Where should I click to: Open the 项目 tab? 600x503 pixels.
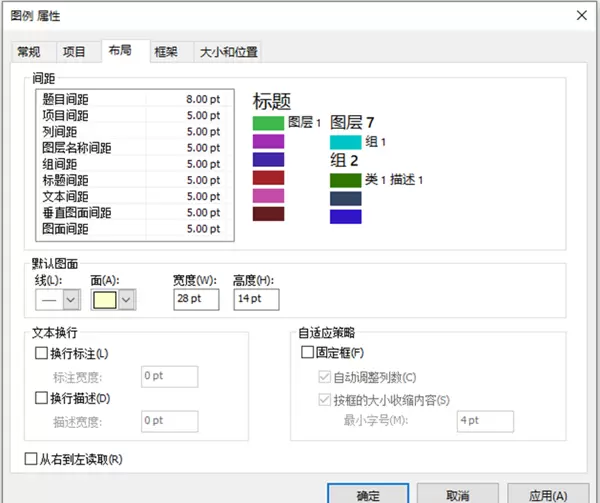point(74,52)
